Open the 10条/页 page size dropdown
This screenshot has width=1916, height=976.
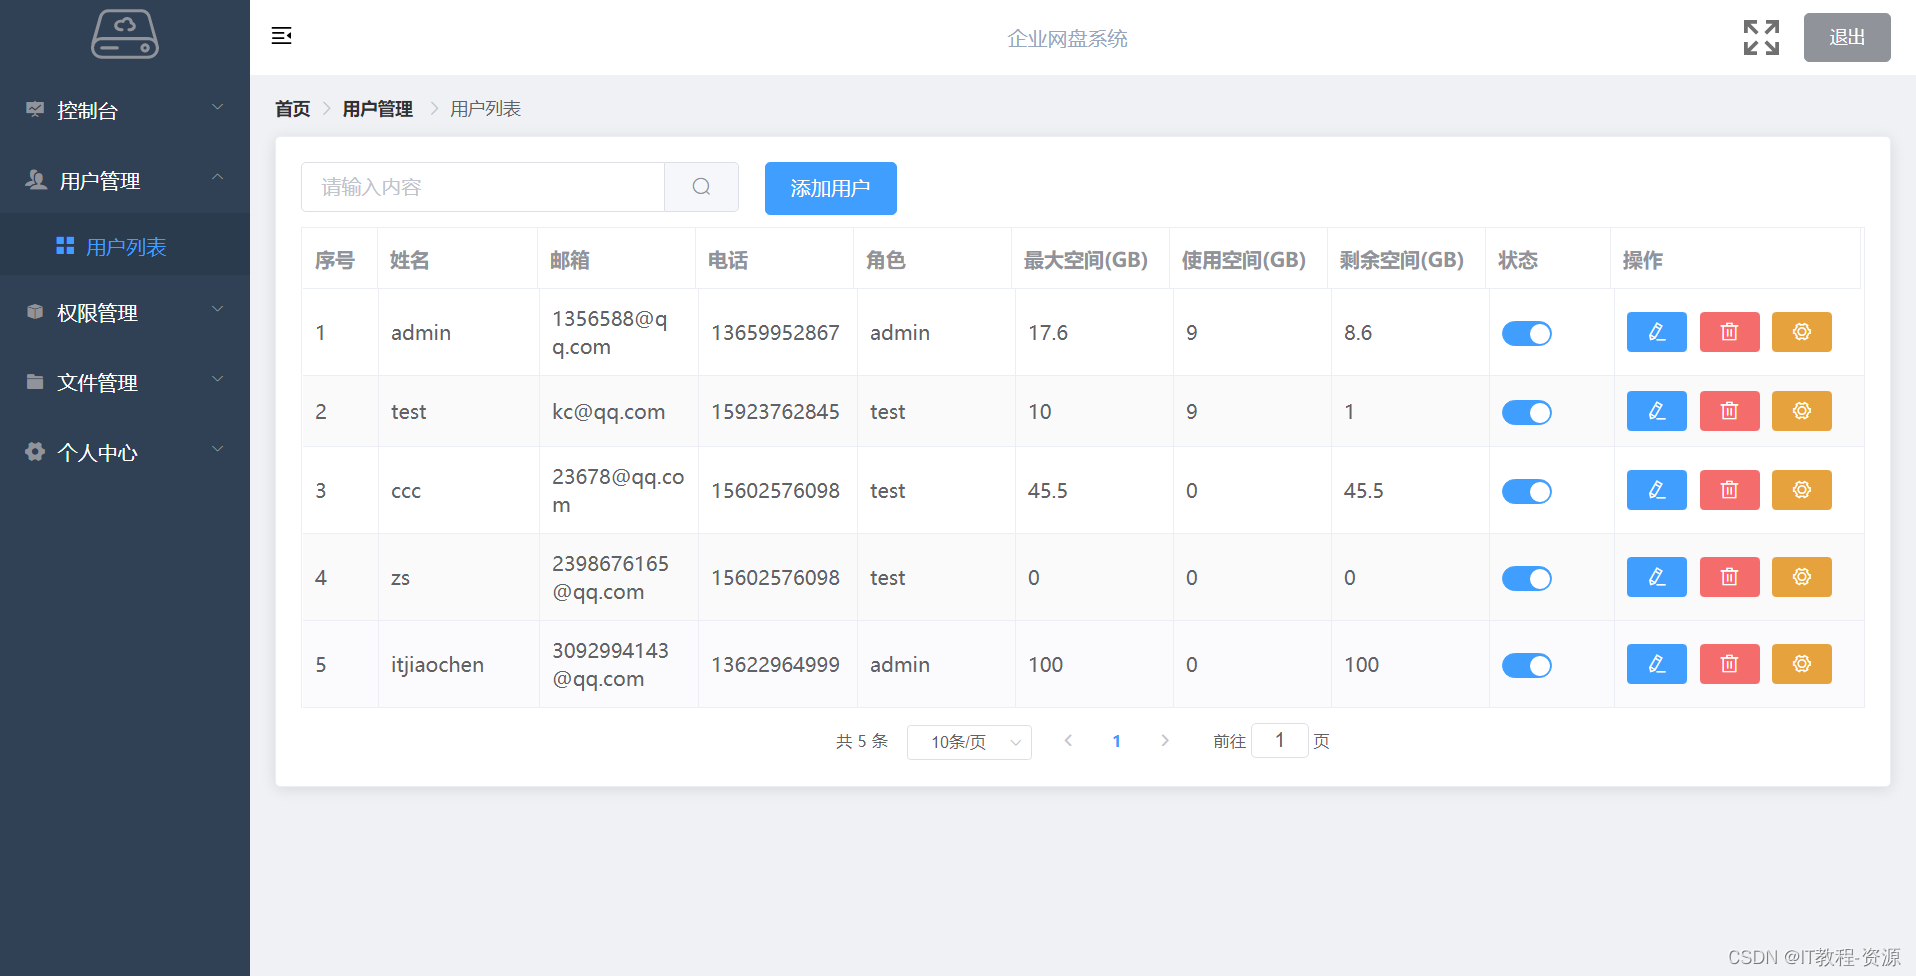coord(969,742)
